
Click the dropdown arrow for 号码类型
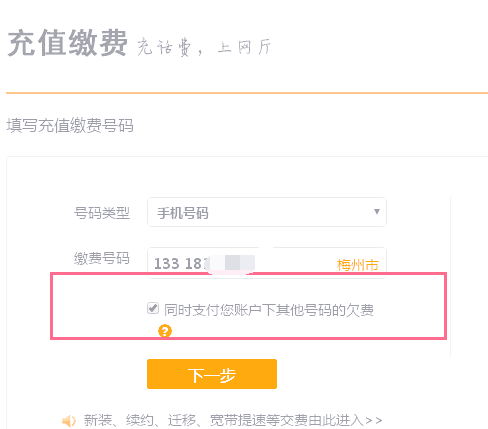377,211
